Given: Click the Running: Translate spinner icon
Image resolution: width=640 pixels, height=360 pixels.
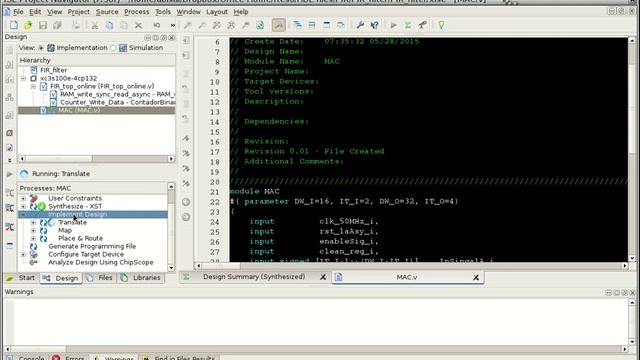Looking at the screenshot, I should click(24, 174).
